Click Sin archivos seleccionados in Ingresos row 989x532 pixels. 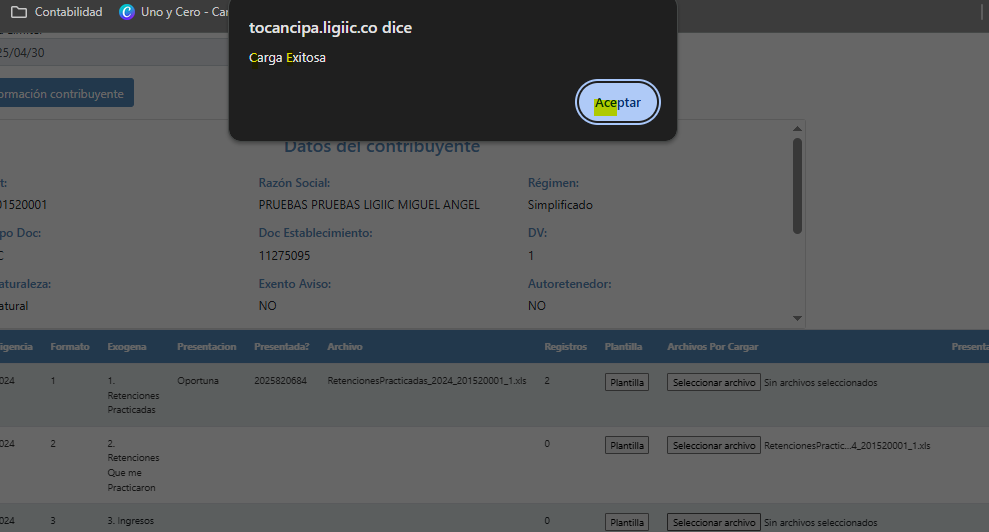point(821,523)
